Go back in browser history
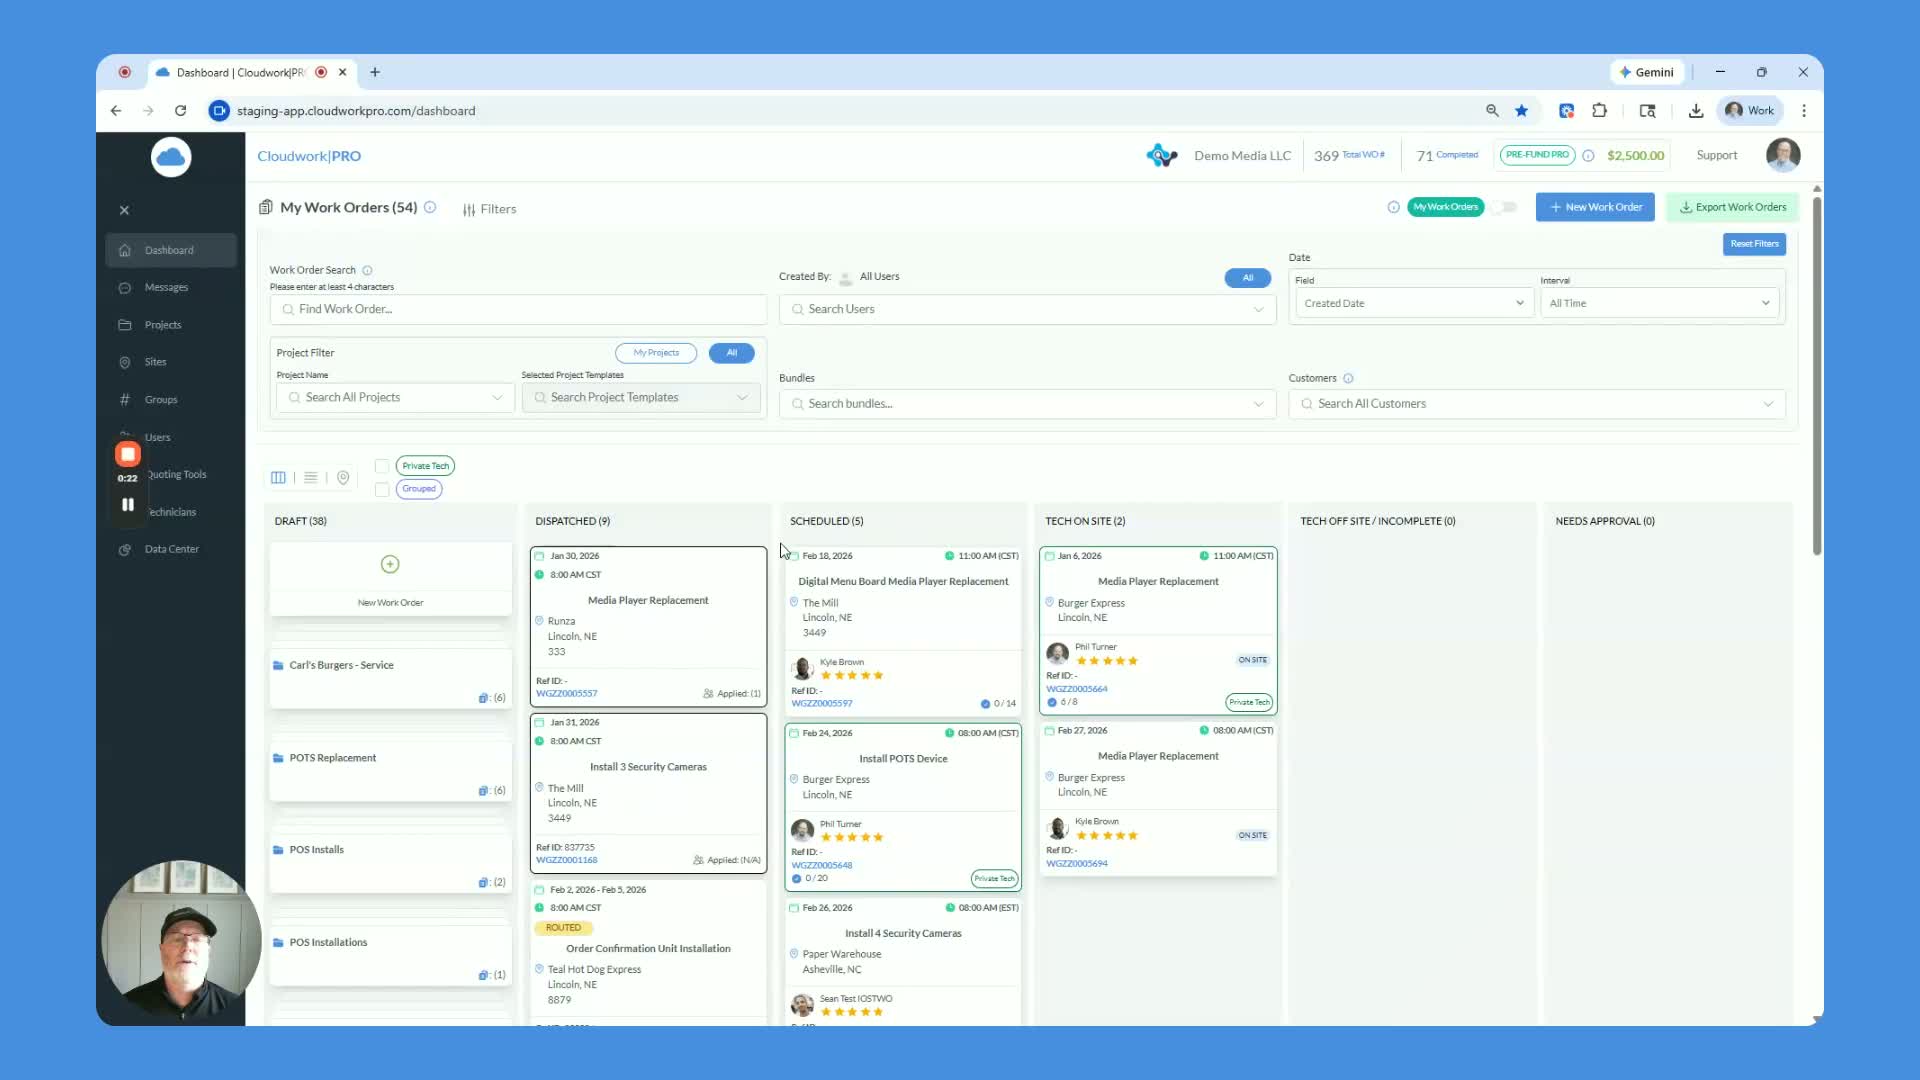This screenshot has height=1080, width=1920. pyautogui.click(x=116, y=111)
